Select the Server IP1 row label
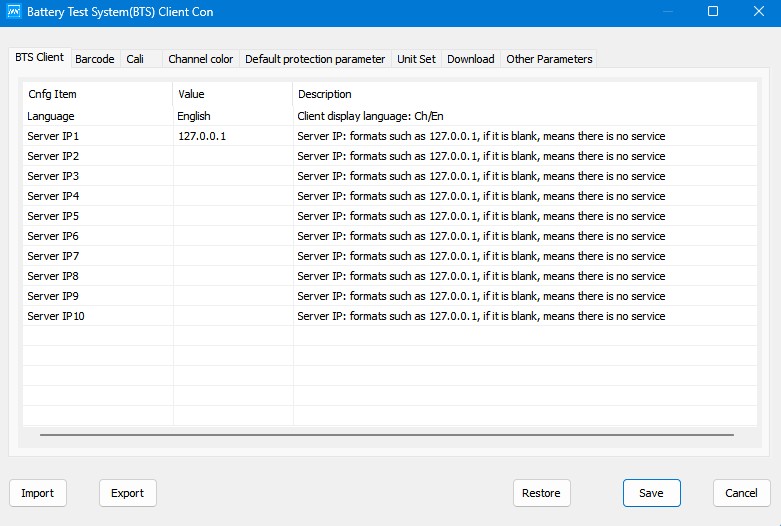This screenshot has width=781, height=526. [x=53, y=136]
